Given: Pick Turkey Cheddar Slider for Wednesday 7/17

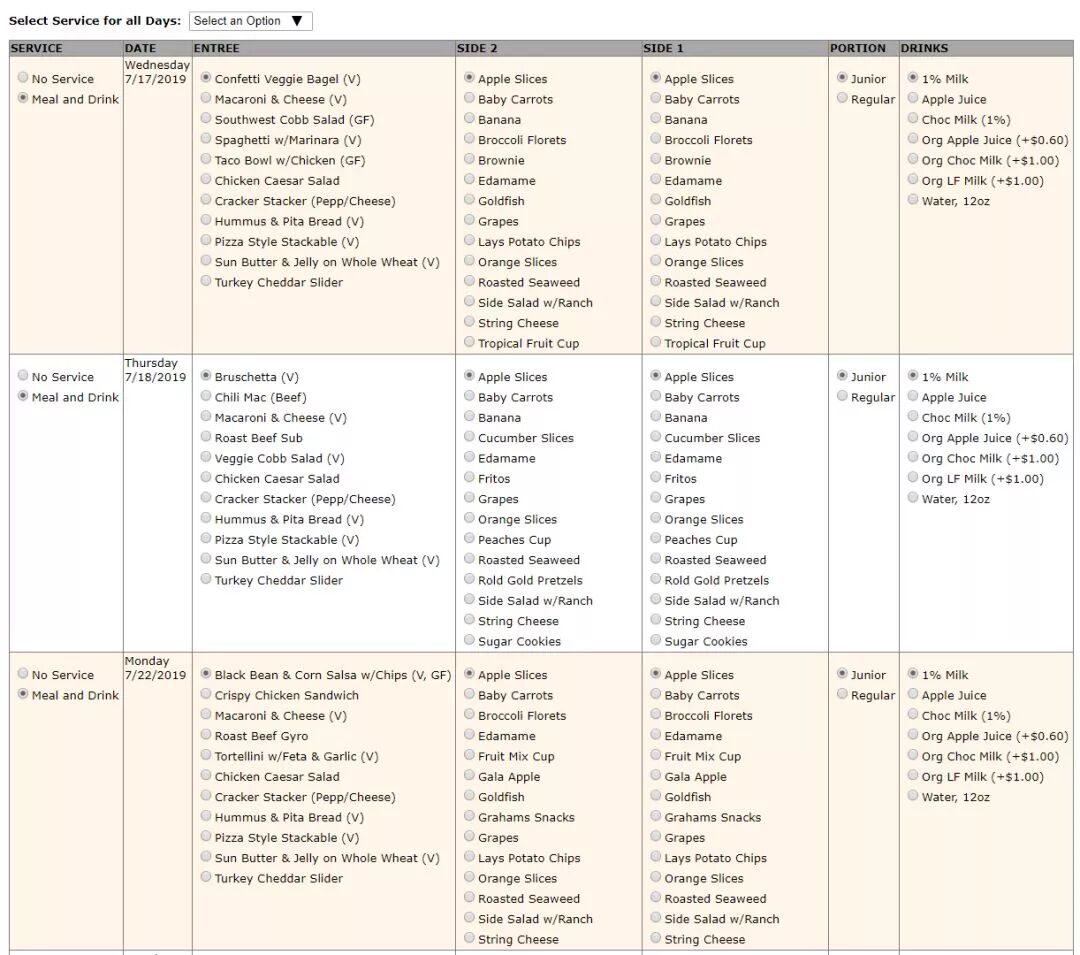Looking at the screenshot, I should 206,280.
